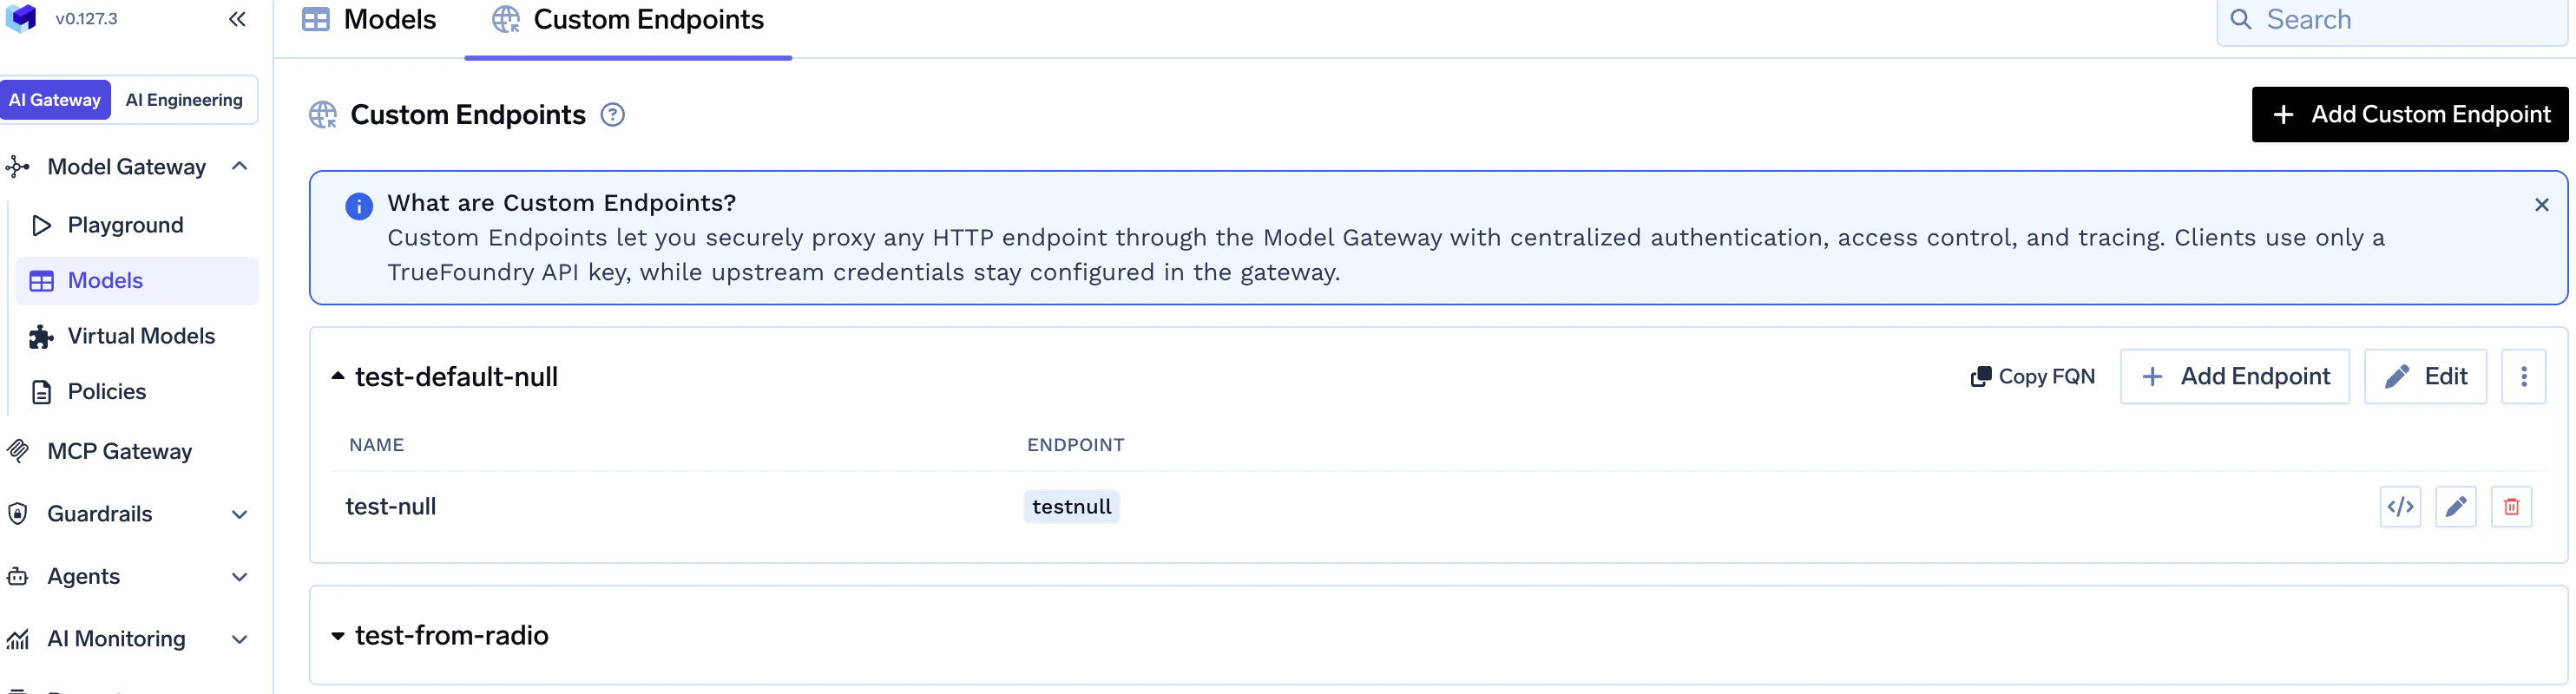Expand the test-from-radio section

(x=338, y=635)
